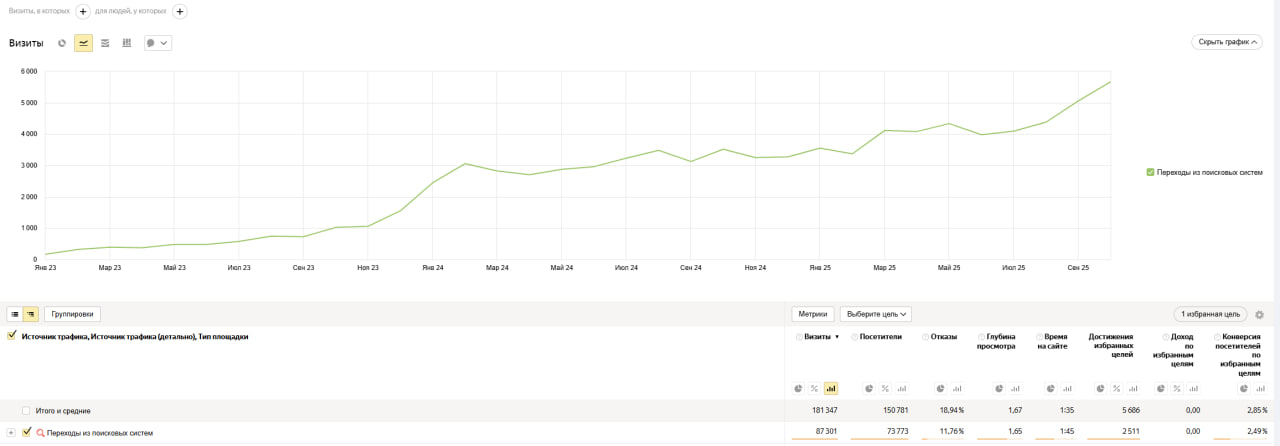This screenshot has width=1280, height=446.
Task: Click the Метрики button
Action: (812, 314)
